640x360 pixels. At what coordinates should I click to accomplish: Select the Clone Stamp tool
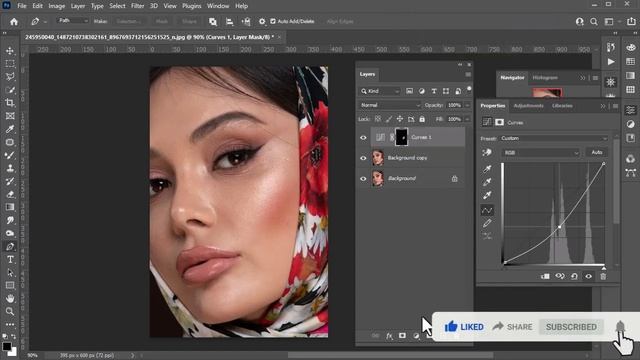10,168
